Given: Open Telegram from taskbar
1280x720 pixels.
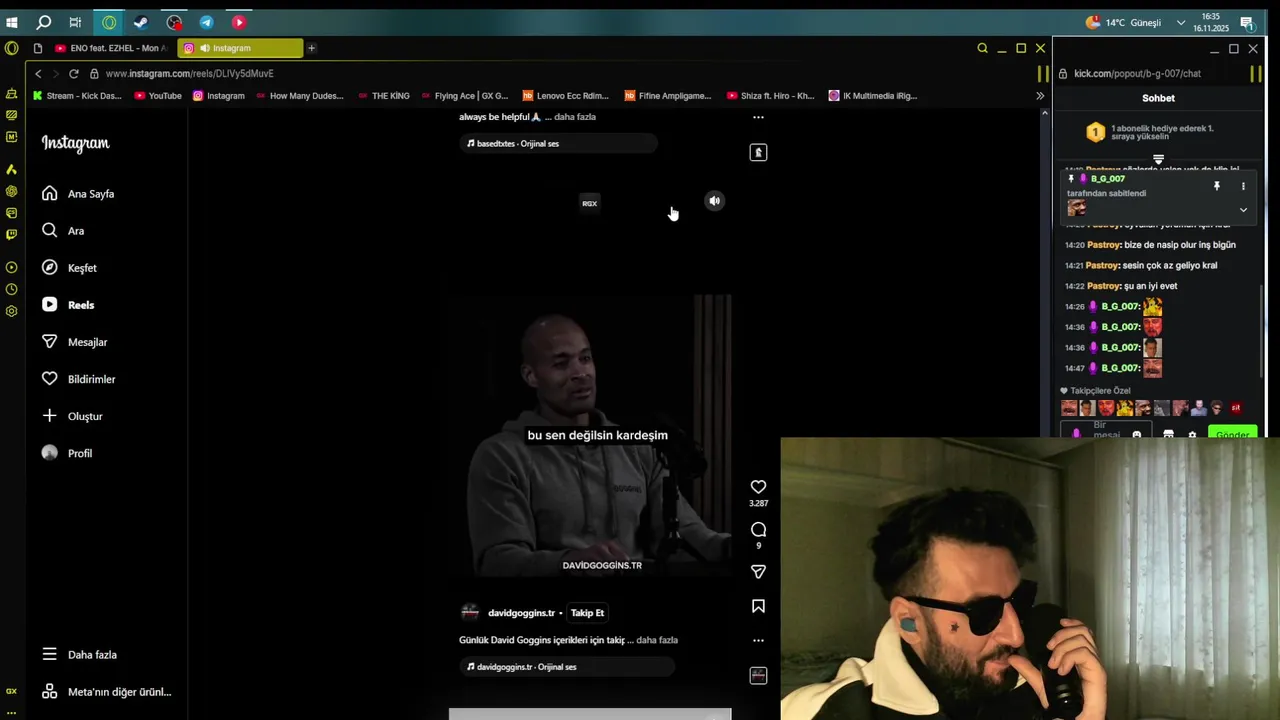Looking at the screenshot, I should [206, 22].
